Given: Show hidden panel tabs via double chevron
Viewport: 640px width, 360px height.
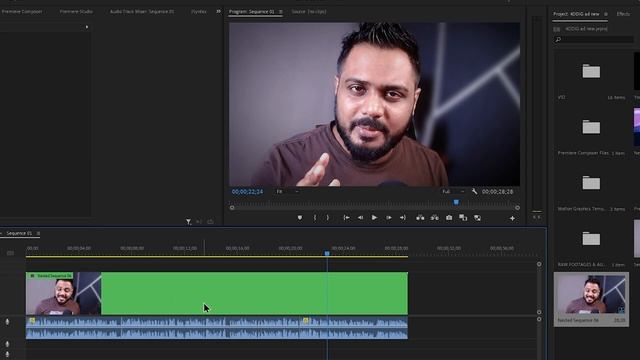Looking at the screenshot, I should (x=218, y=11).
